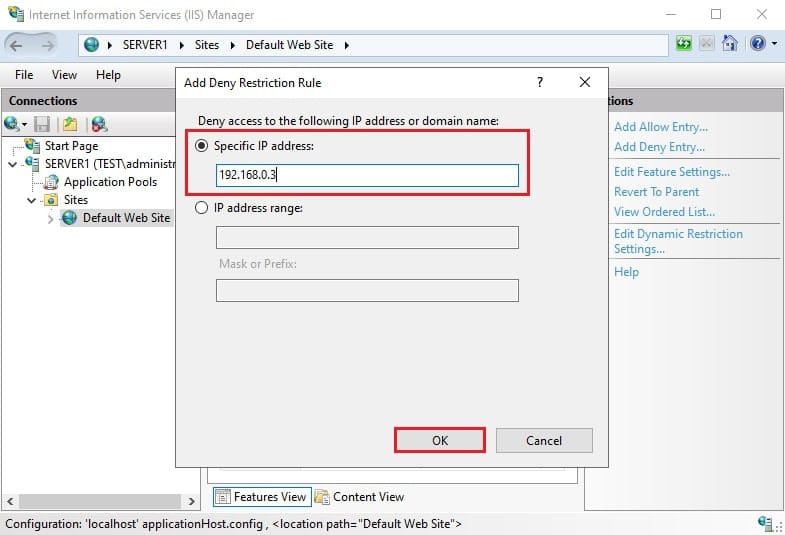Select the IP address range radio button
Image resolution: width=785 pixels, height=535 pixels.
click(201, 207)
